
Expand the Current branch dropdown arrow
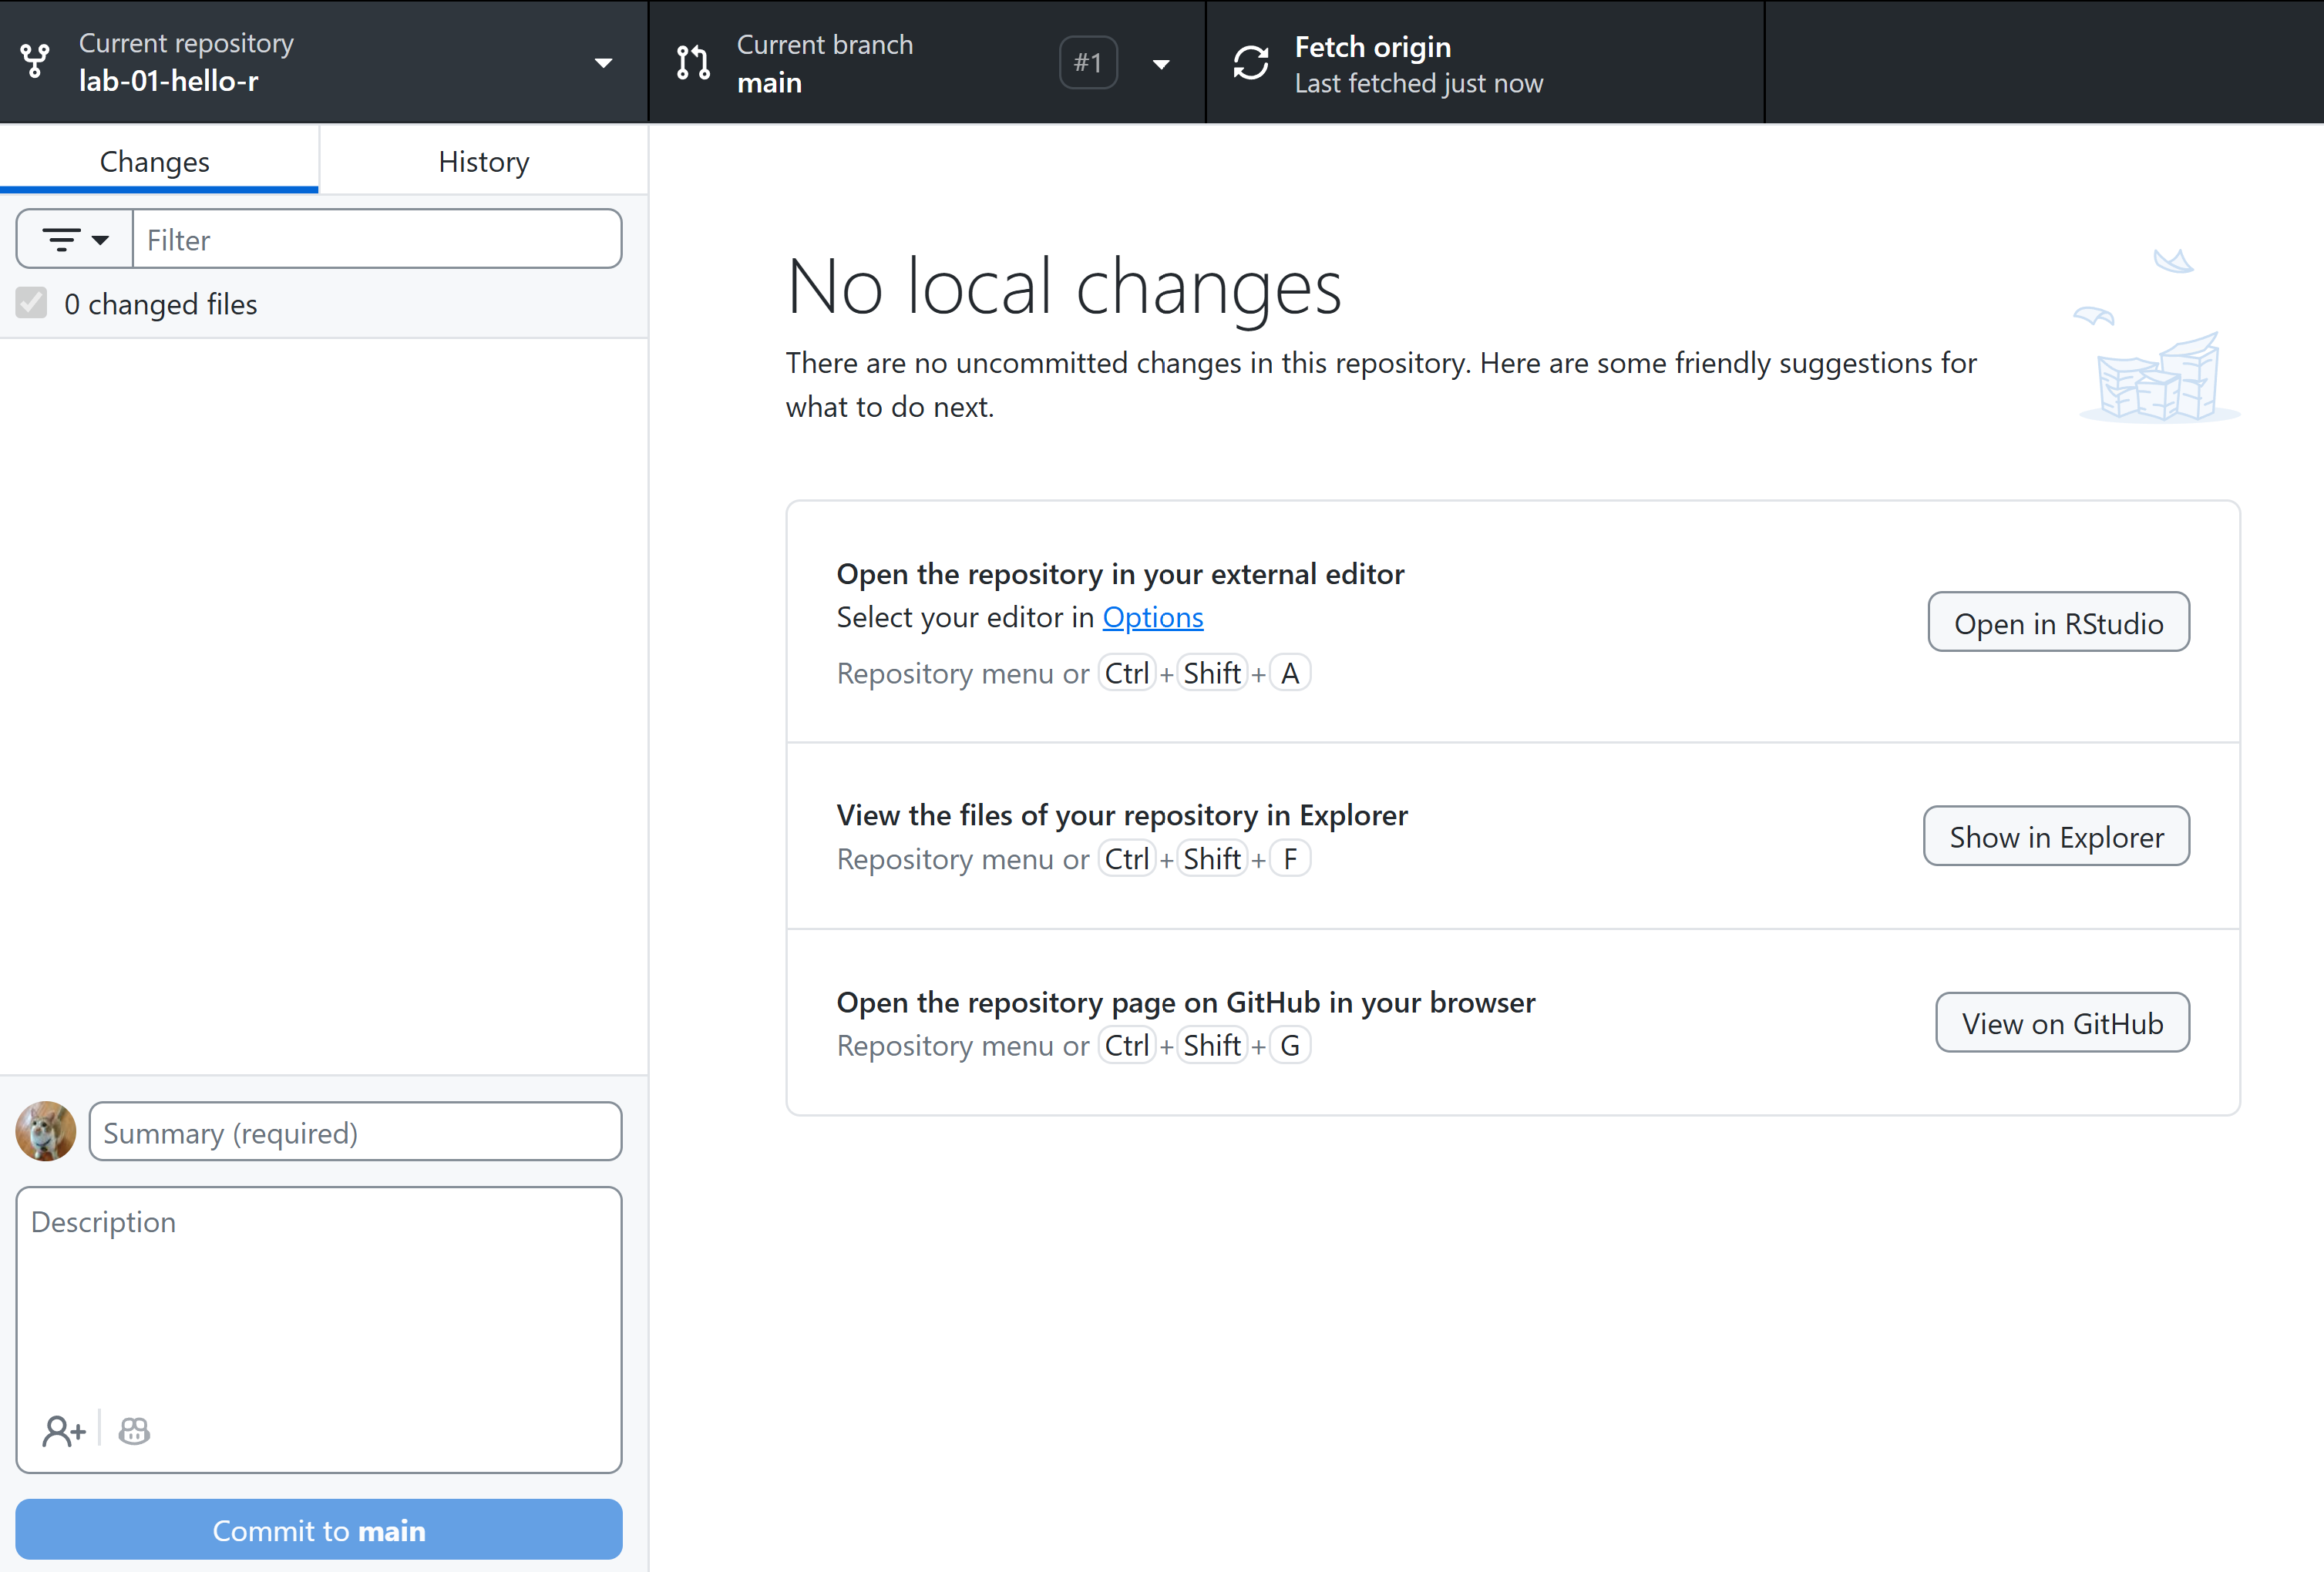point(1161,64)
